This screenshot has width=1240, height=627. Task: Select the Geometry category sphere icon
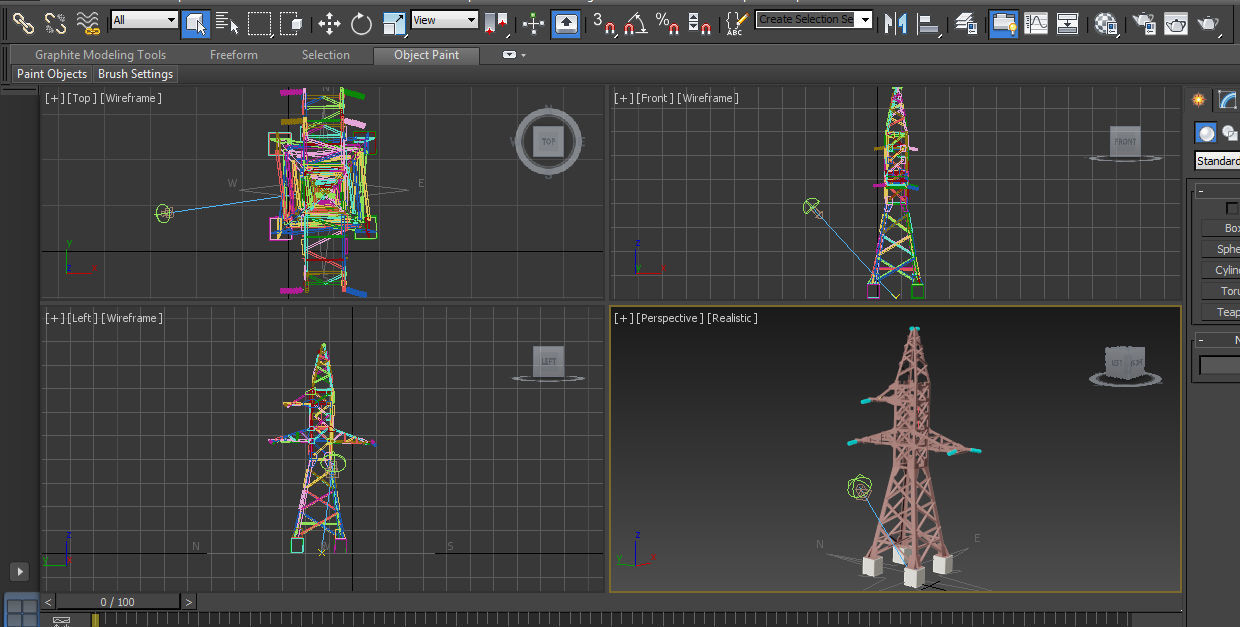pos(1206,133)
